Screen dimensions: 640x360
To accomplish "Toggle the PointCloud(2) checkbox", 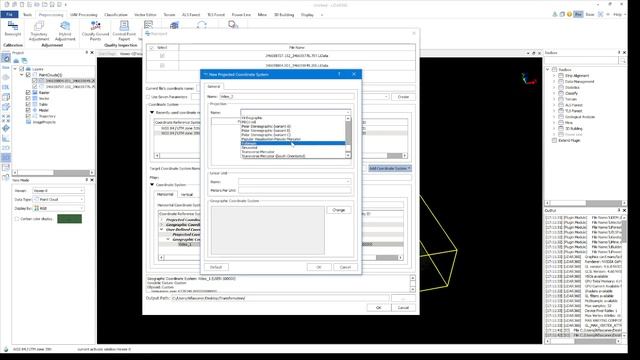I will [28, 75].
